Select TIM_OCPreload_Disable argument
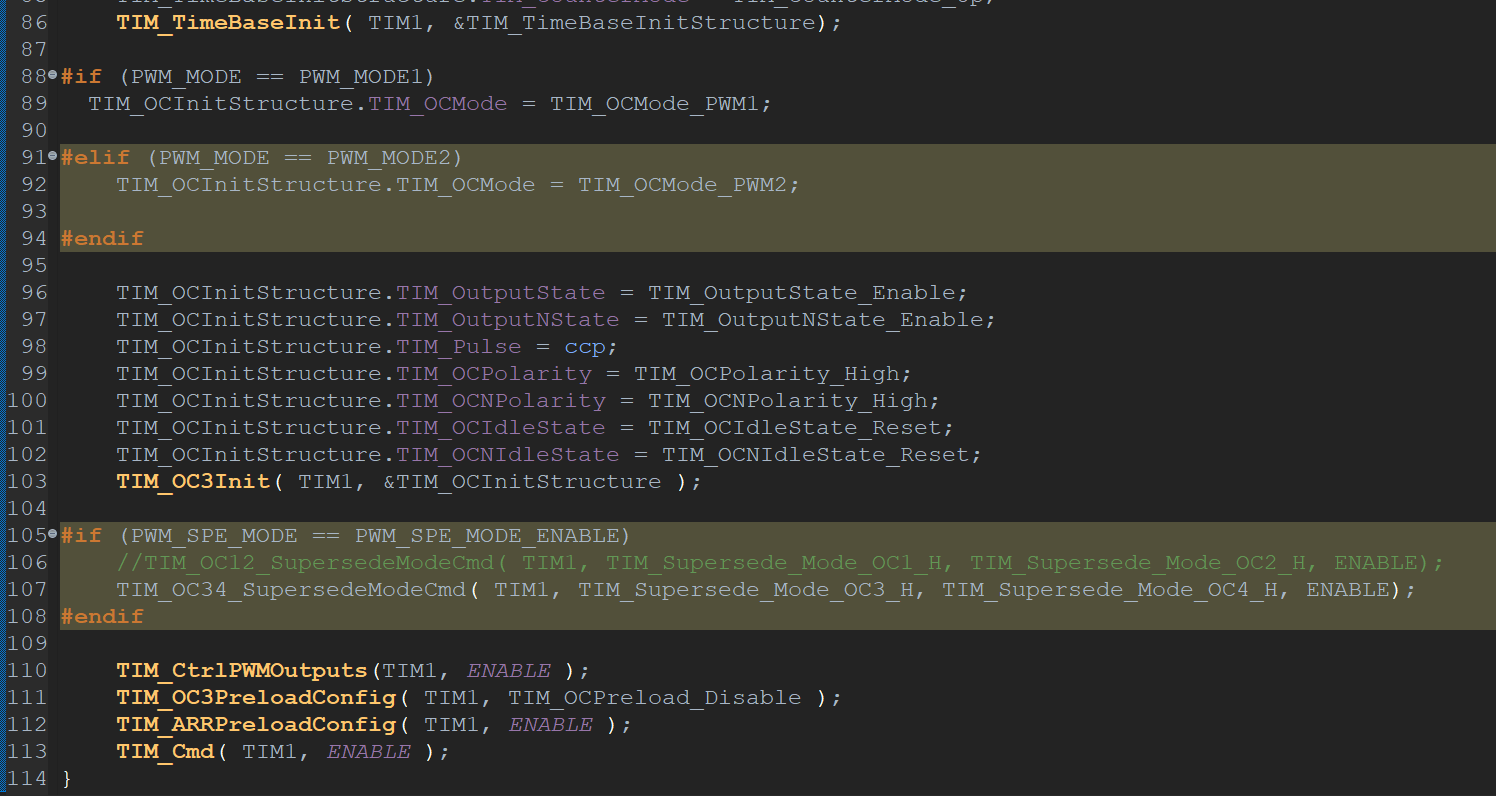This screenshot has width=1496, height=796. [x=655, y=698]
